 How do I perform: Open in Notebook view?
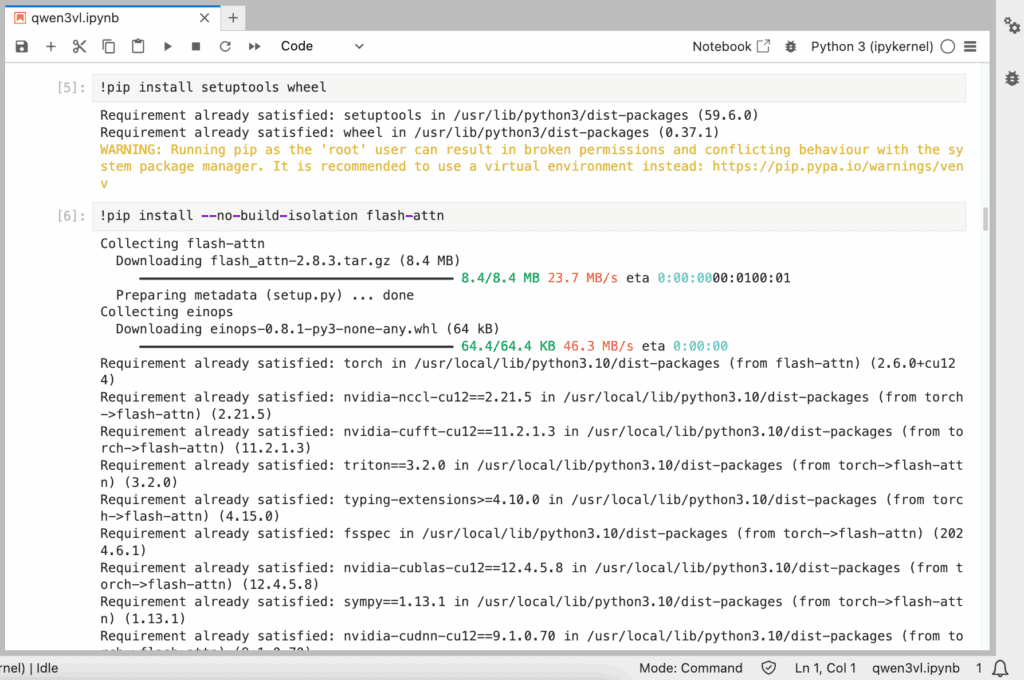(731, 46)
